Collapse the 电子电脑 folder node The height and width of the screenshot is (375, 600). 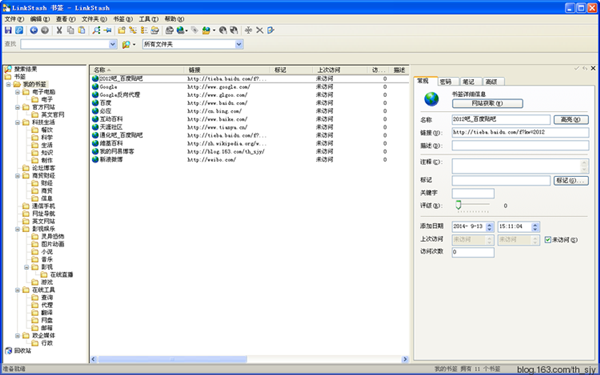17,92
